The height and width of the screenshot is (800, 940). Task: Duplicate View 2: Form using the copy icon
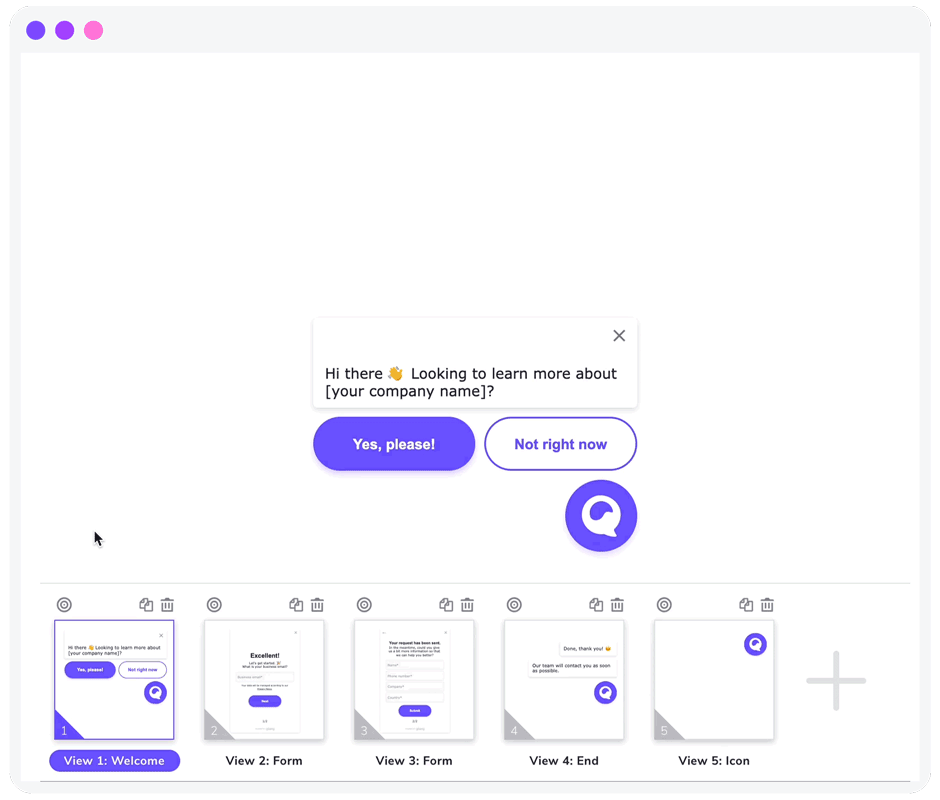(295, 604)
